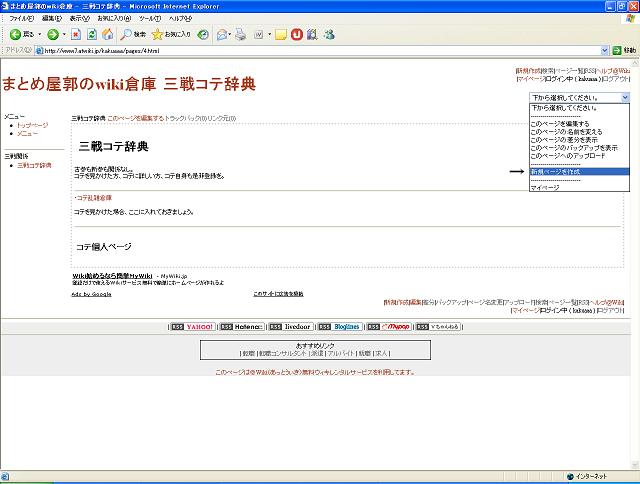Click the Stop loading icon
This screenshot has height=484, width=640.
(x=77, y=34)
